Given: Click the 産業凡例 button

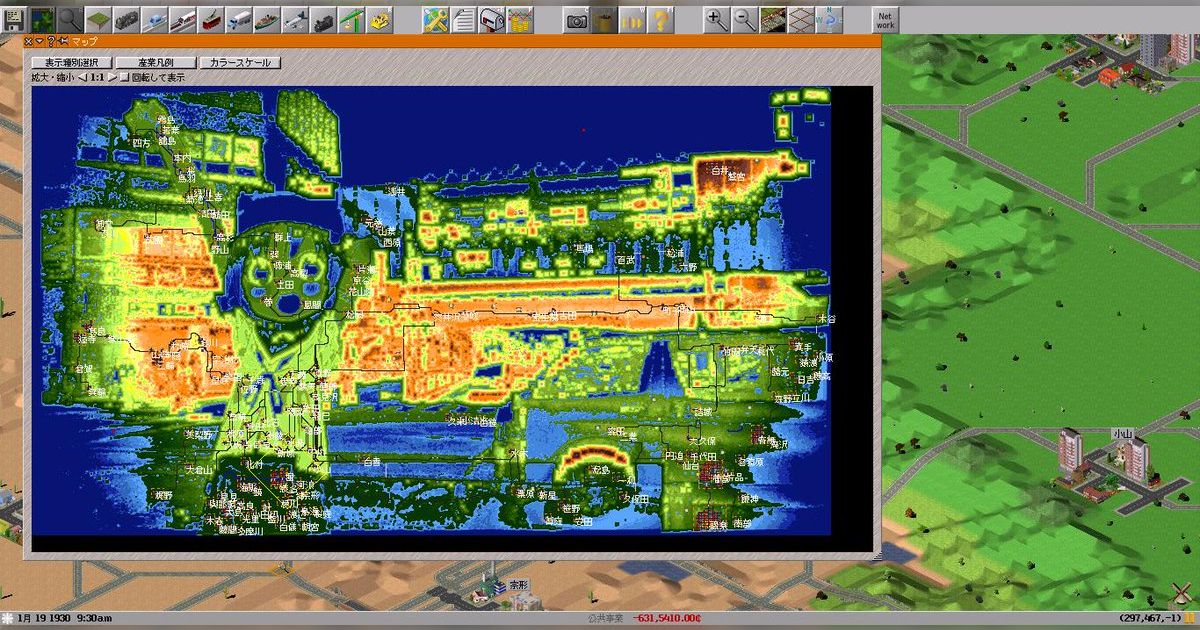Looking at the screenshot, I should 155,62.
